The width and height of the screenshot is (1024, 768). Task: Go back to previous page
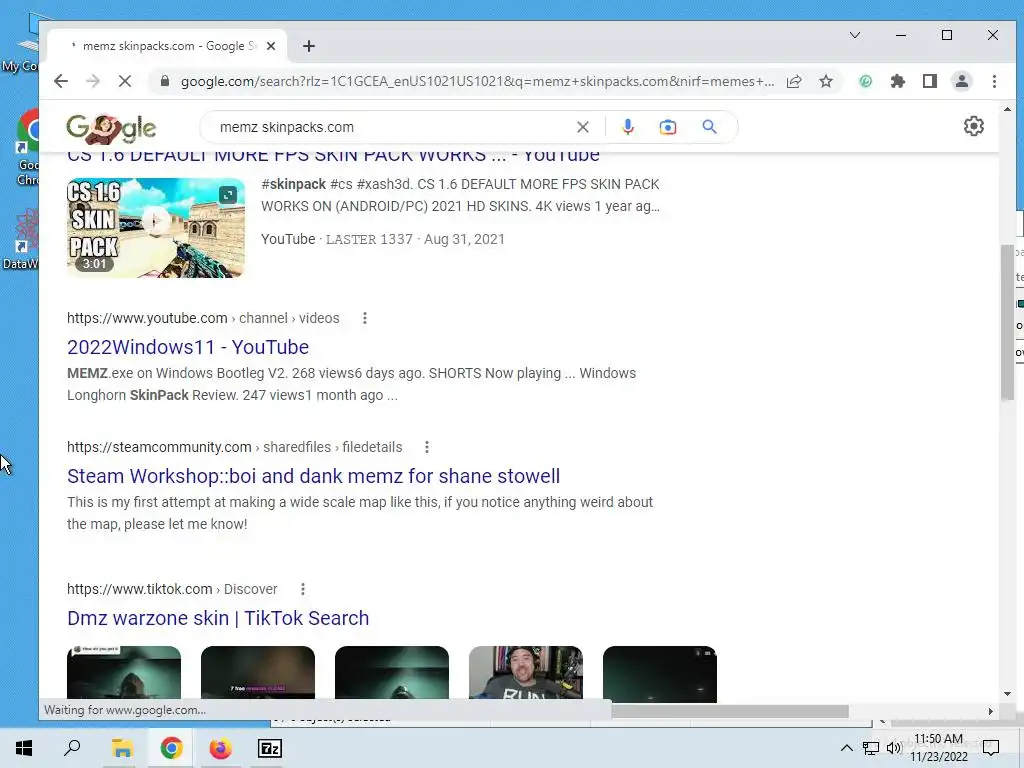(61, 81)
